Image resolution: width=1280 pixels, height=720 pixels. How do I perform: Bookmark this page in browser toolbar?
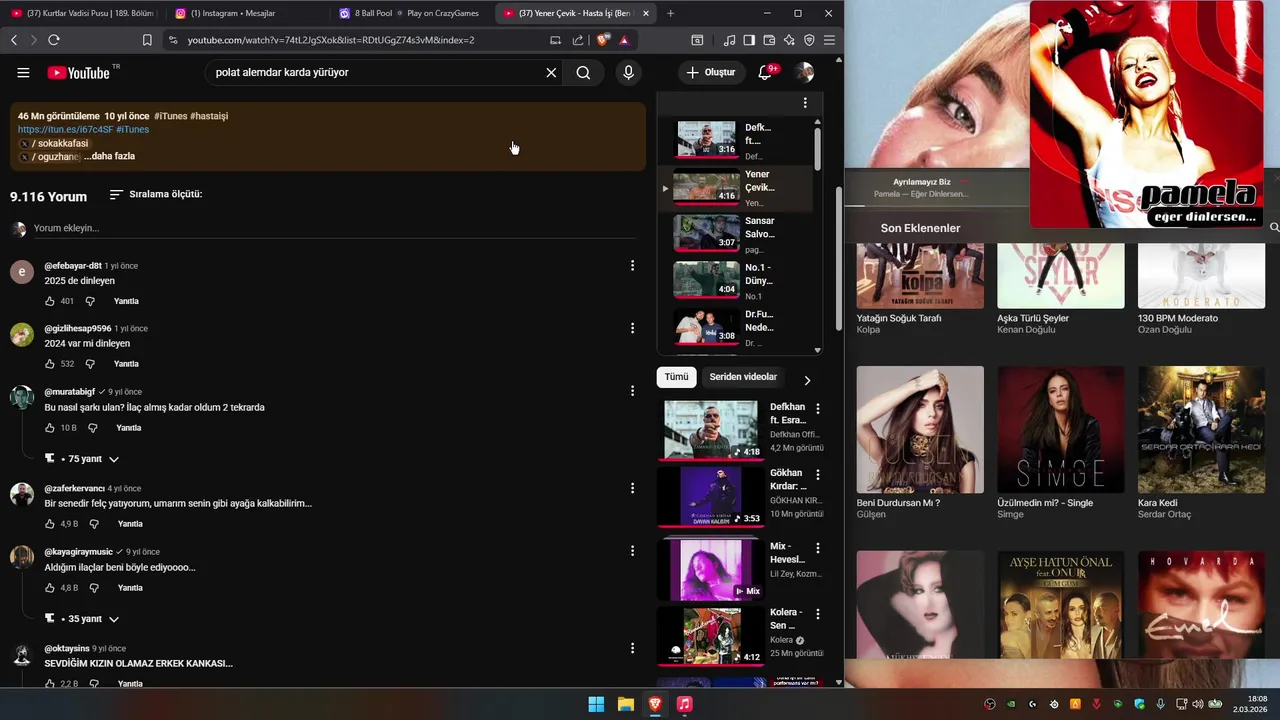[x=147, y=40]
